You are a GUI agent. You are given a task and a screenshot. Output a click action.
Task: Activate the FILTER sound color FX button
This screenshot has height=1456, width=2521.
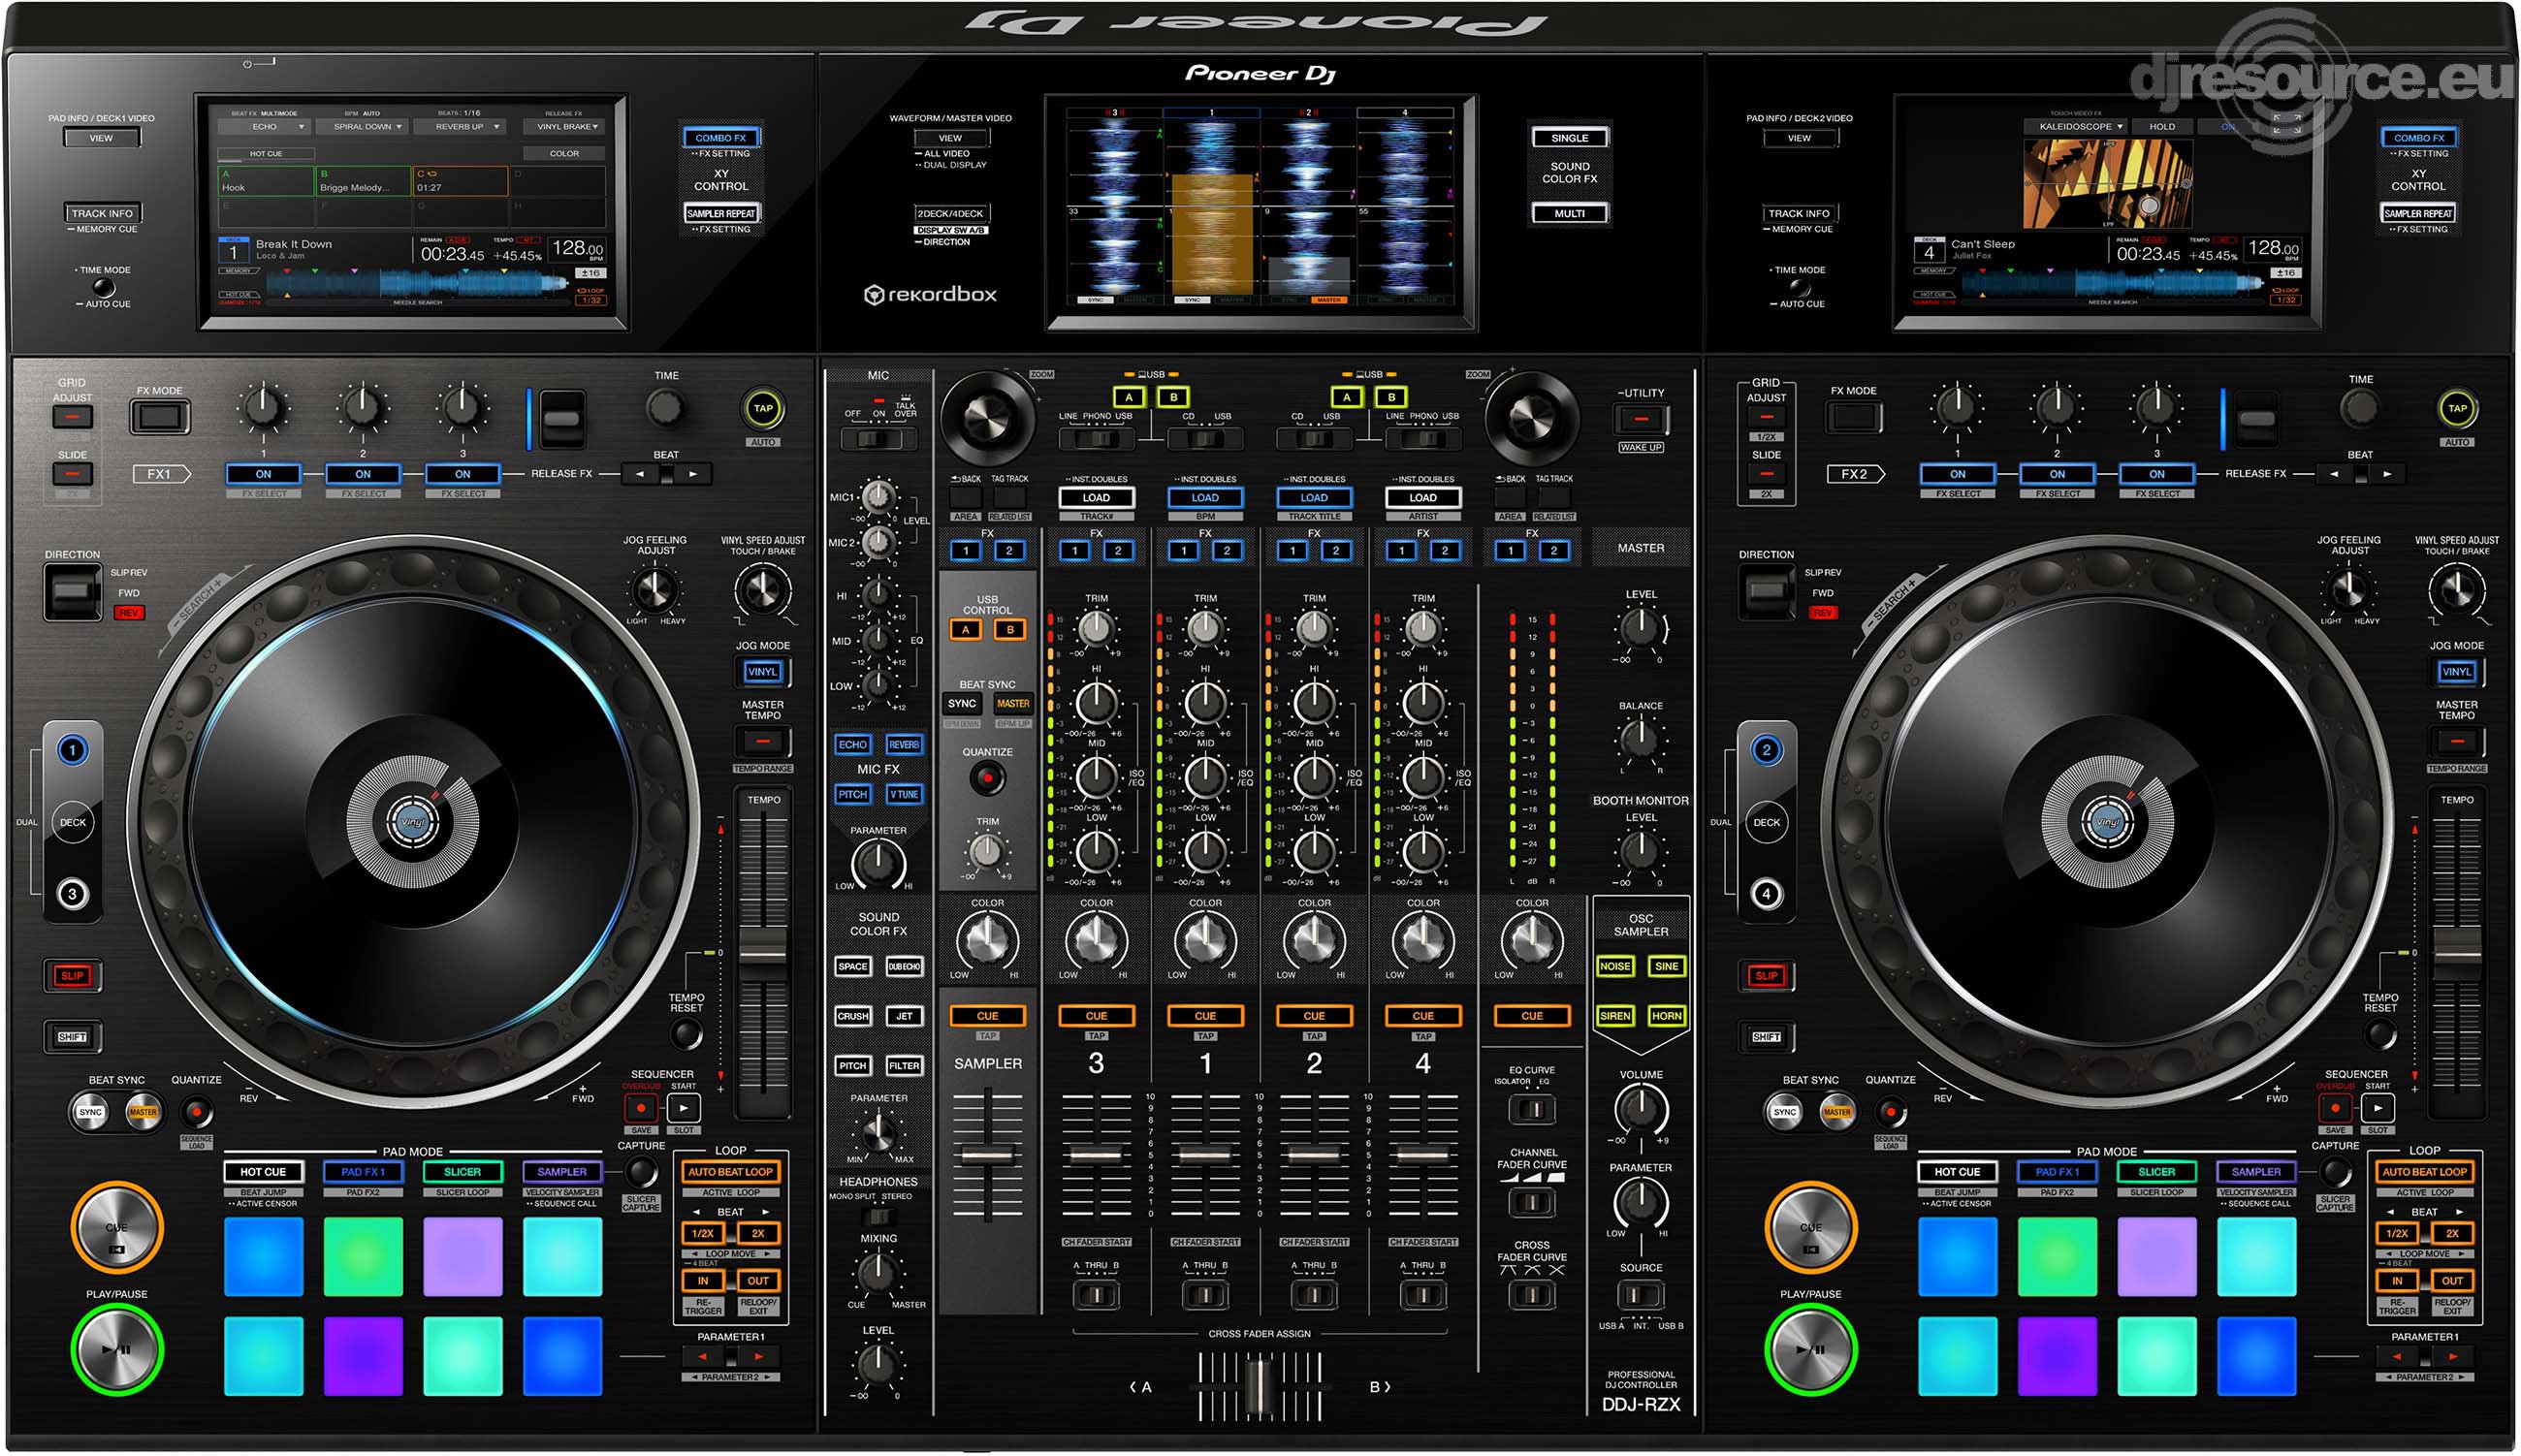coord(904,1066)
